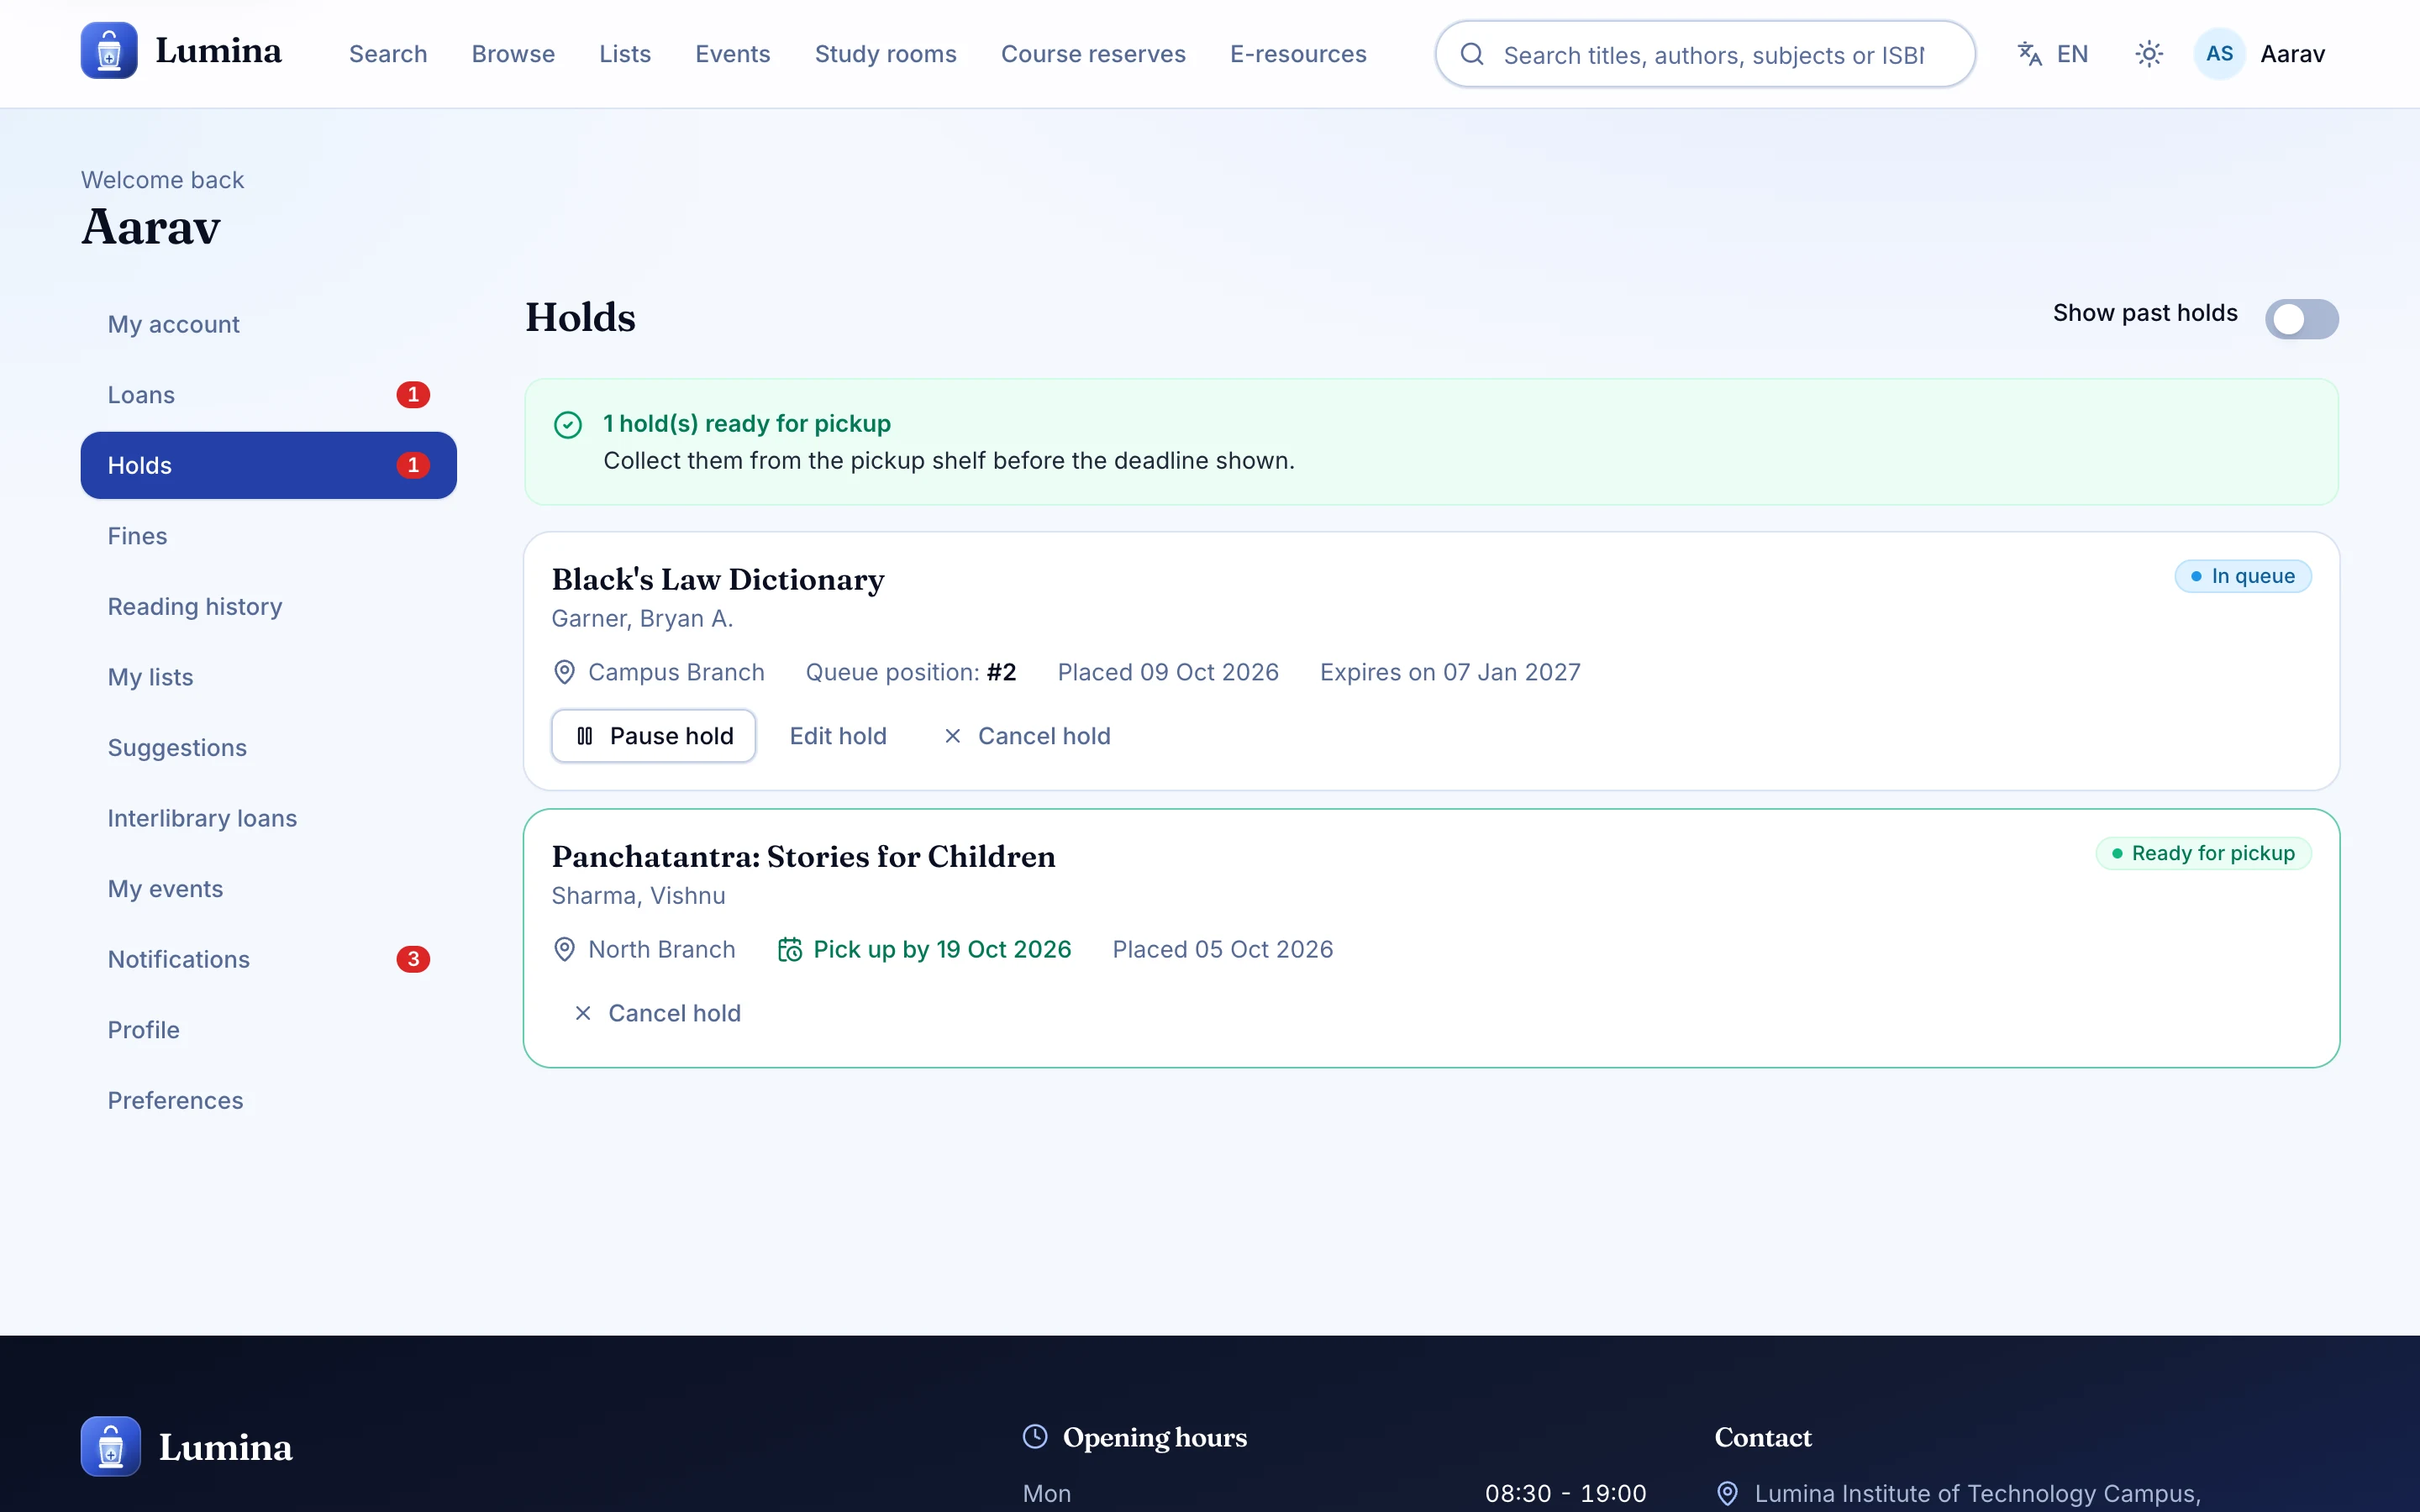Image resolution: width=2420 pixels, height=1512 pixels.
Task: Click the calendar icon beside Pick up by
Action: tap(790, 949)
